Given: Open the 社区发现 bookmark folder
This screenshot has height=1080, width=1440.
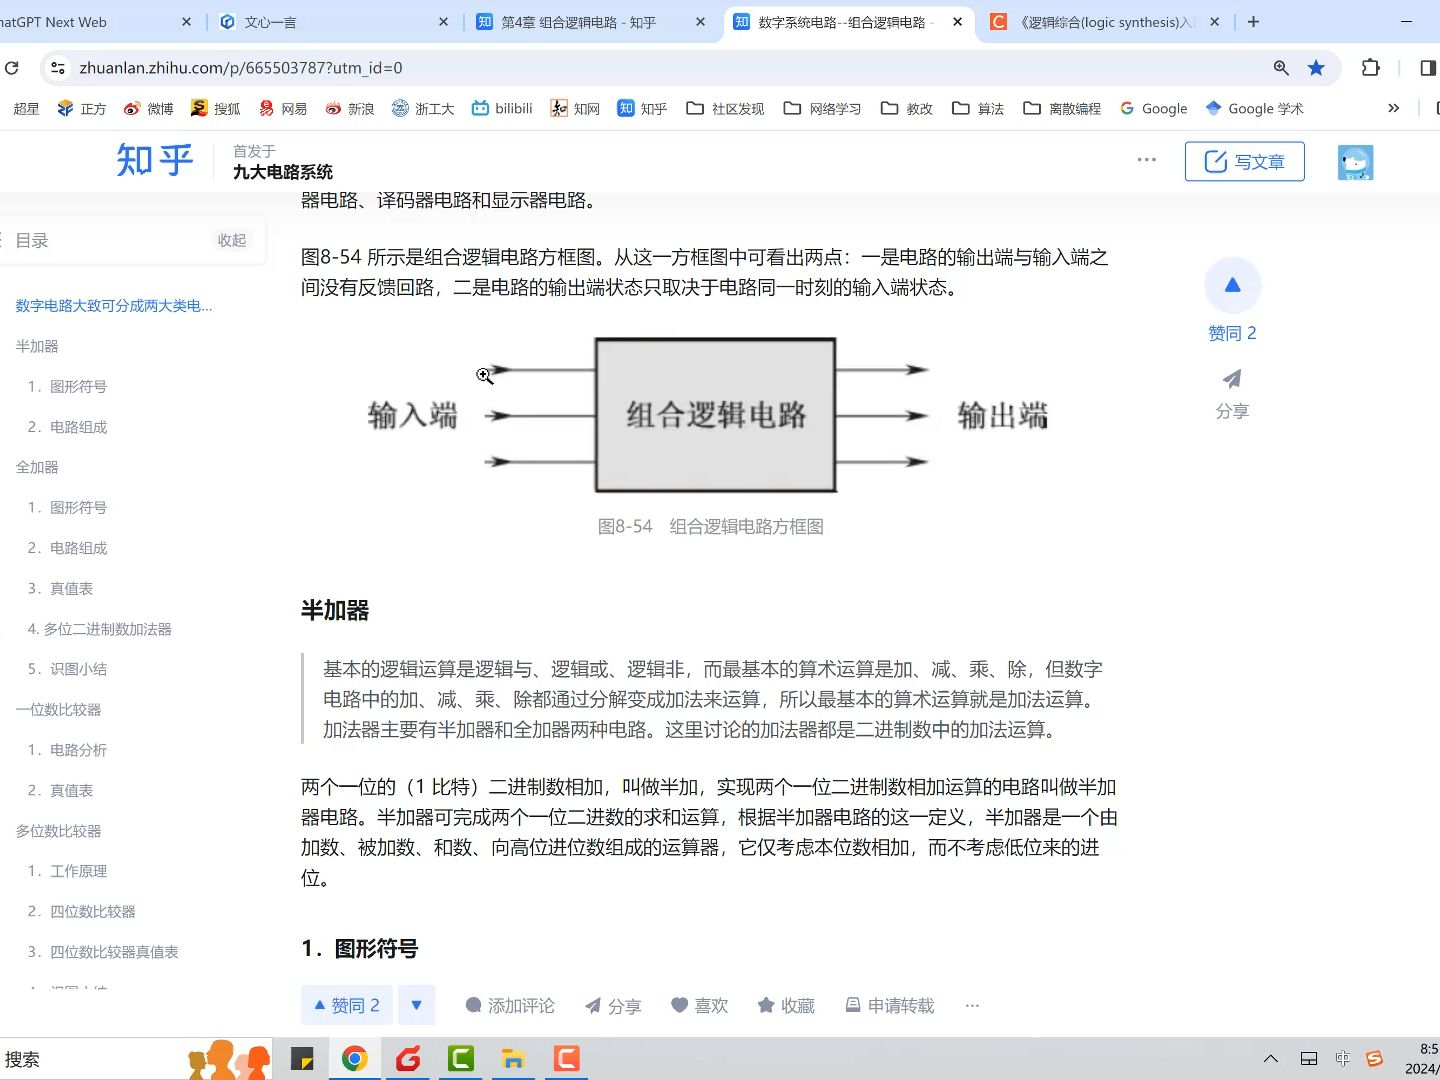Looking at the screenshot, I should tap(725, 108).
